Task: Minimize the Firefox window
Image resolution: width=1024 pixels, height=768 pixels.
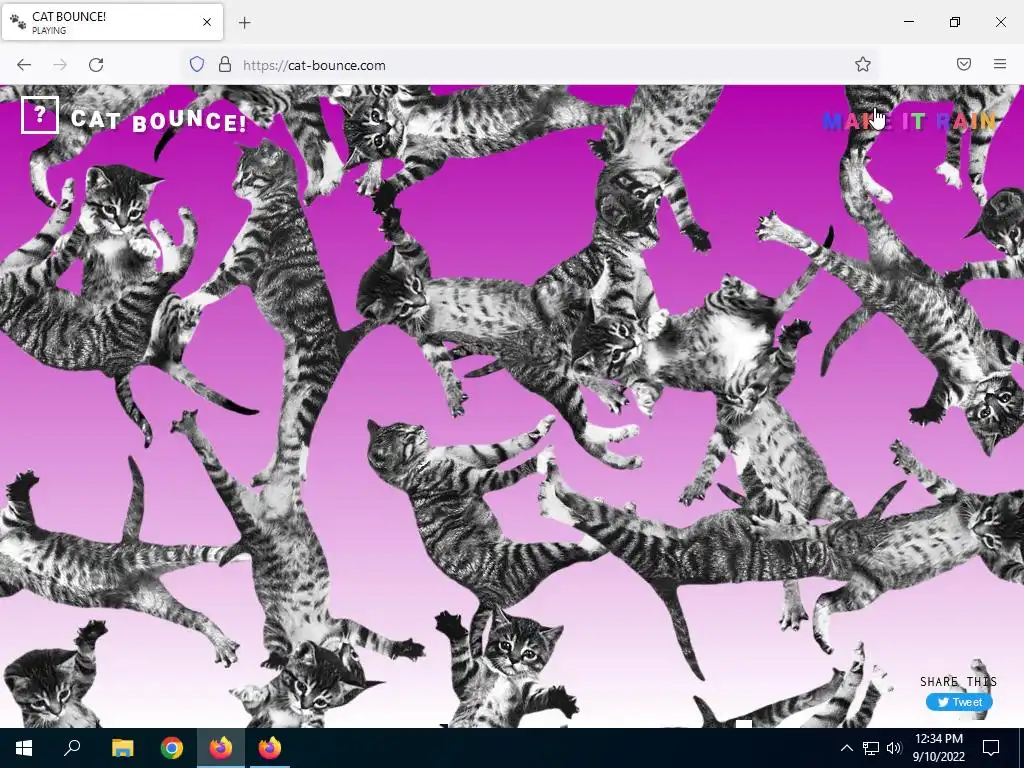Action: click(x=908, y=22)
